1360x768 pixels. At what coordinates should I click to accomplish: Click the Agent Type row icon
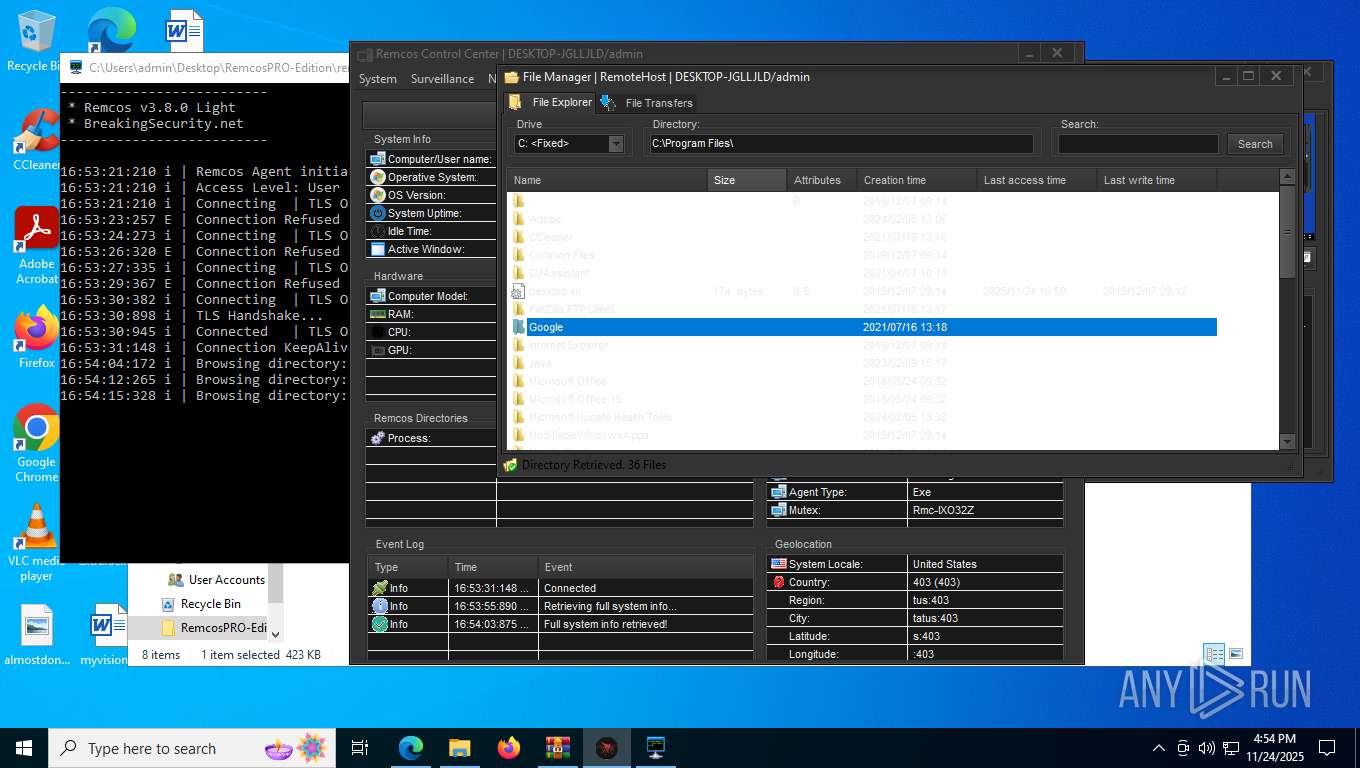(778, 492)
